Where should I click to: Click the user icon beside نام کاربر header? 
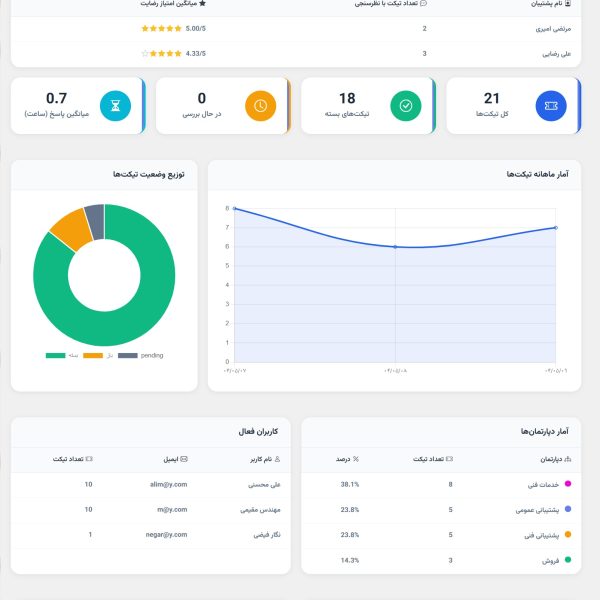[x=277, y=459]
